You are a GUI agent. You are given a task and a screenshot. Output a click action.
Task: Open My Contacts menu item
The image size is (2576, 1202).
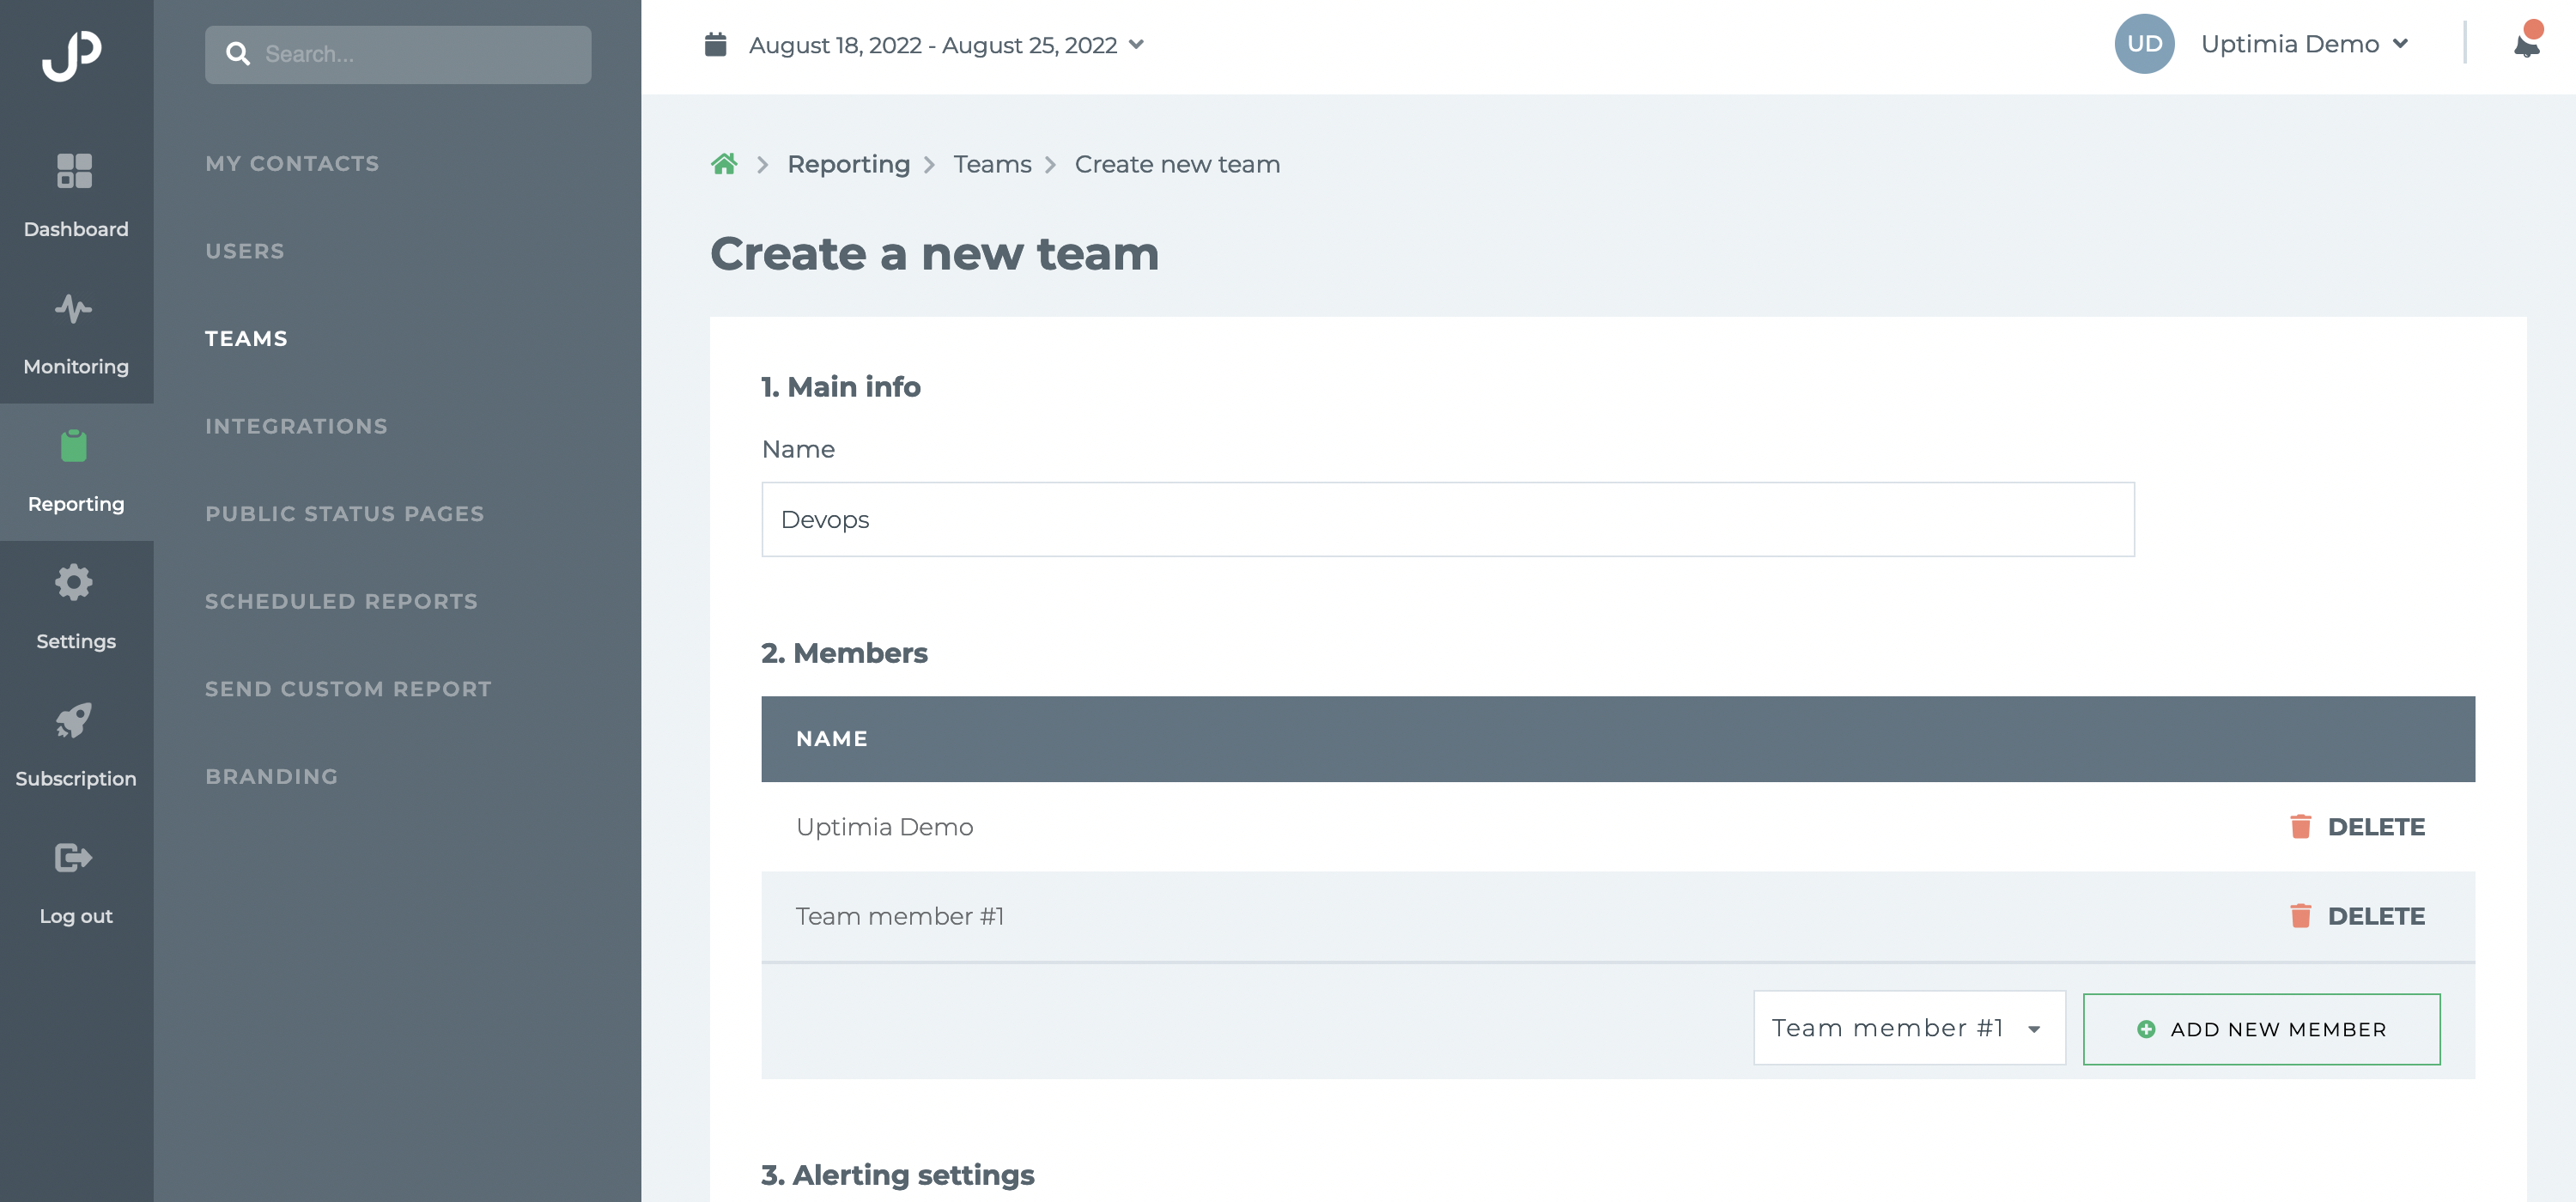point(292,164)
